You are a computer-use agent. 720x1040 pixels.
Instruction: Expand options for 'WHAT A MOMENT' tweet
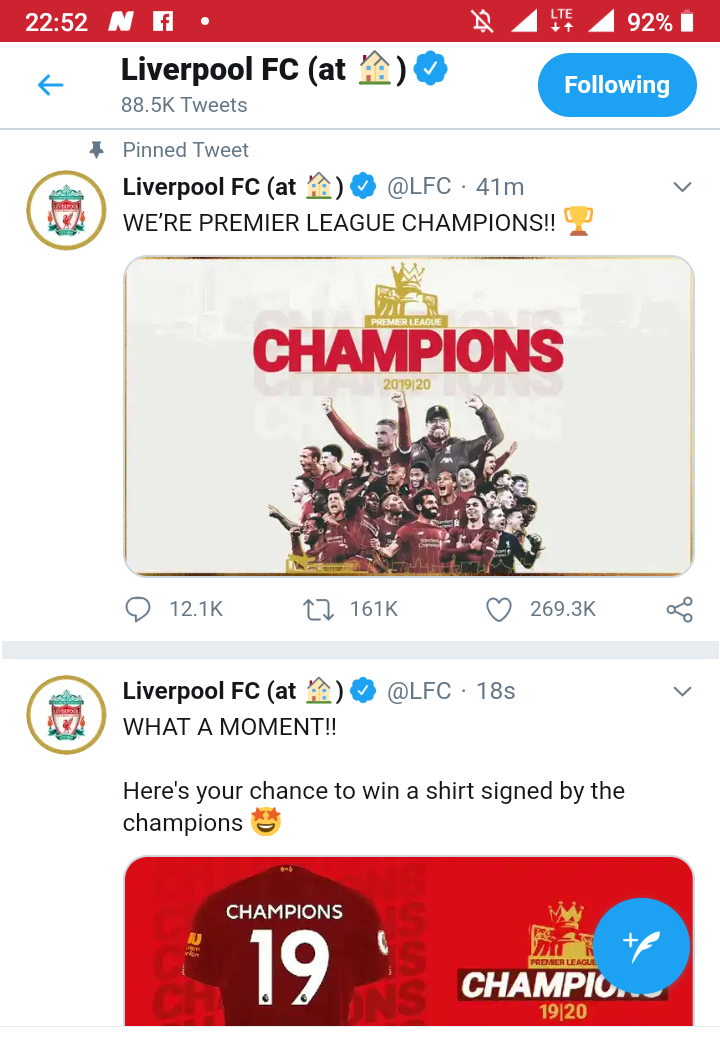pos(682,691)
